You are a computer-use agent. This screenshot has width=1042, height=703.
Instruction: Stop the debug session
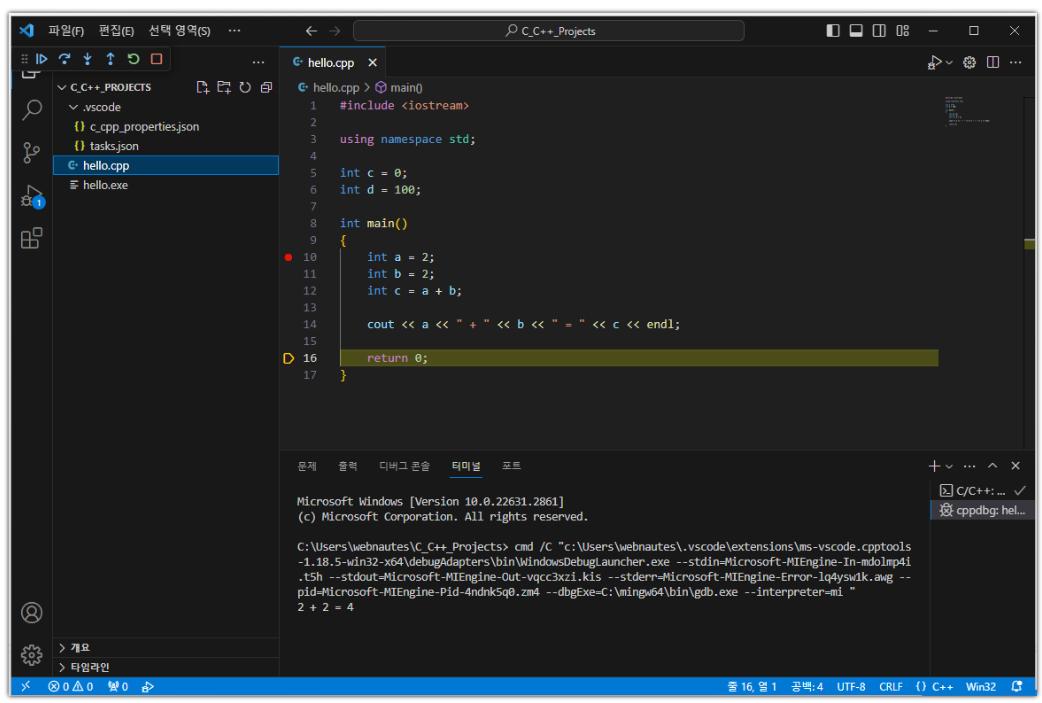click(x=157, y=59)
